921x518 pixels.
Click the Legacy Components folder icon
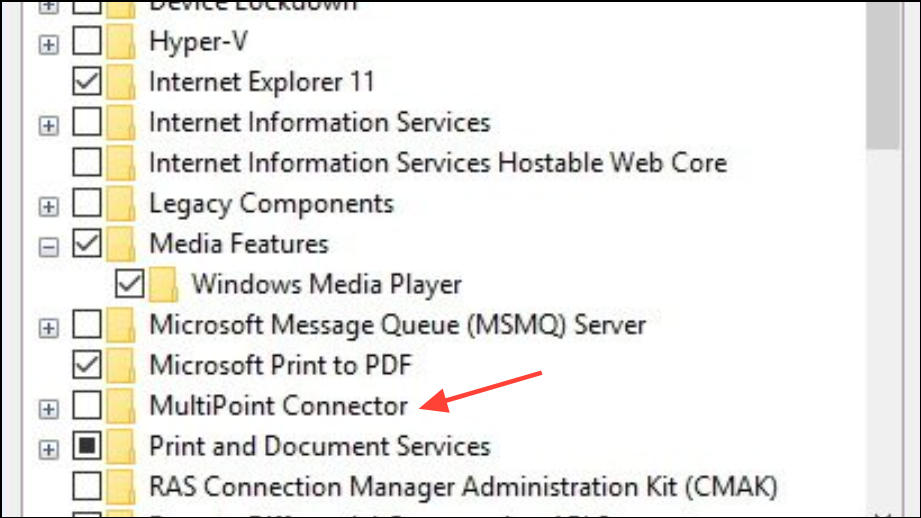[121, 205]
